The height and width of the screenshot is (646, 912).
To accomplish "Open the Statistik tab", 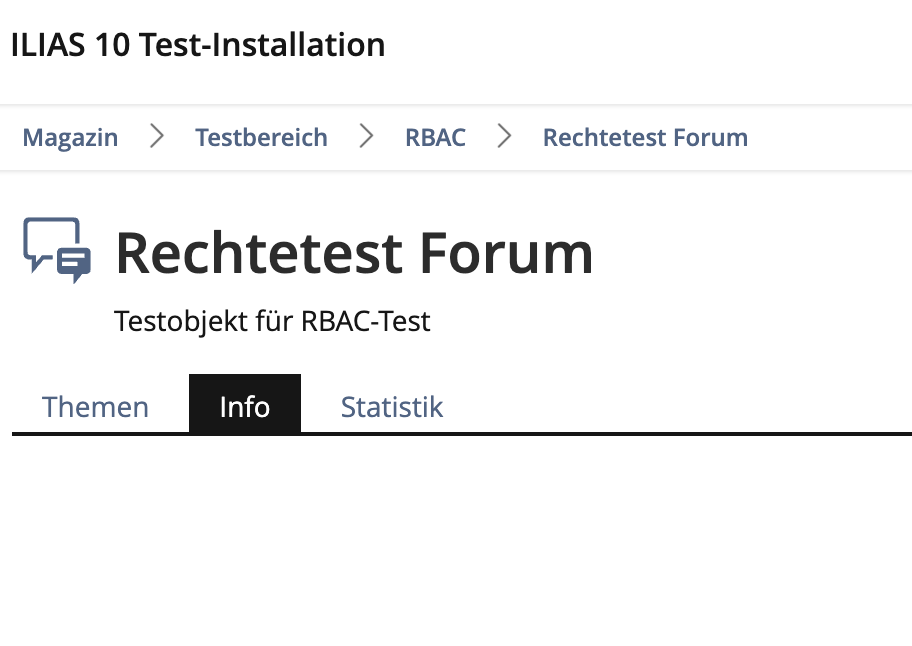I will pos(392,407).
